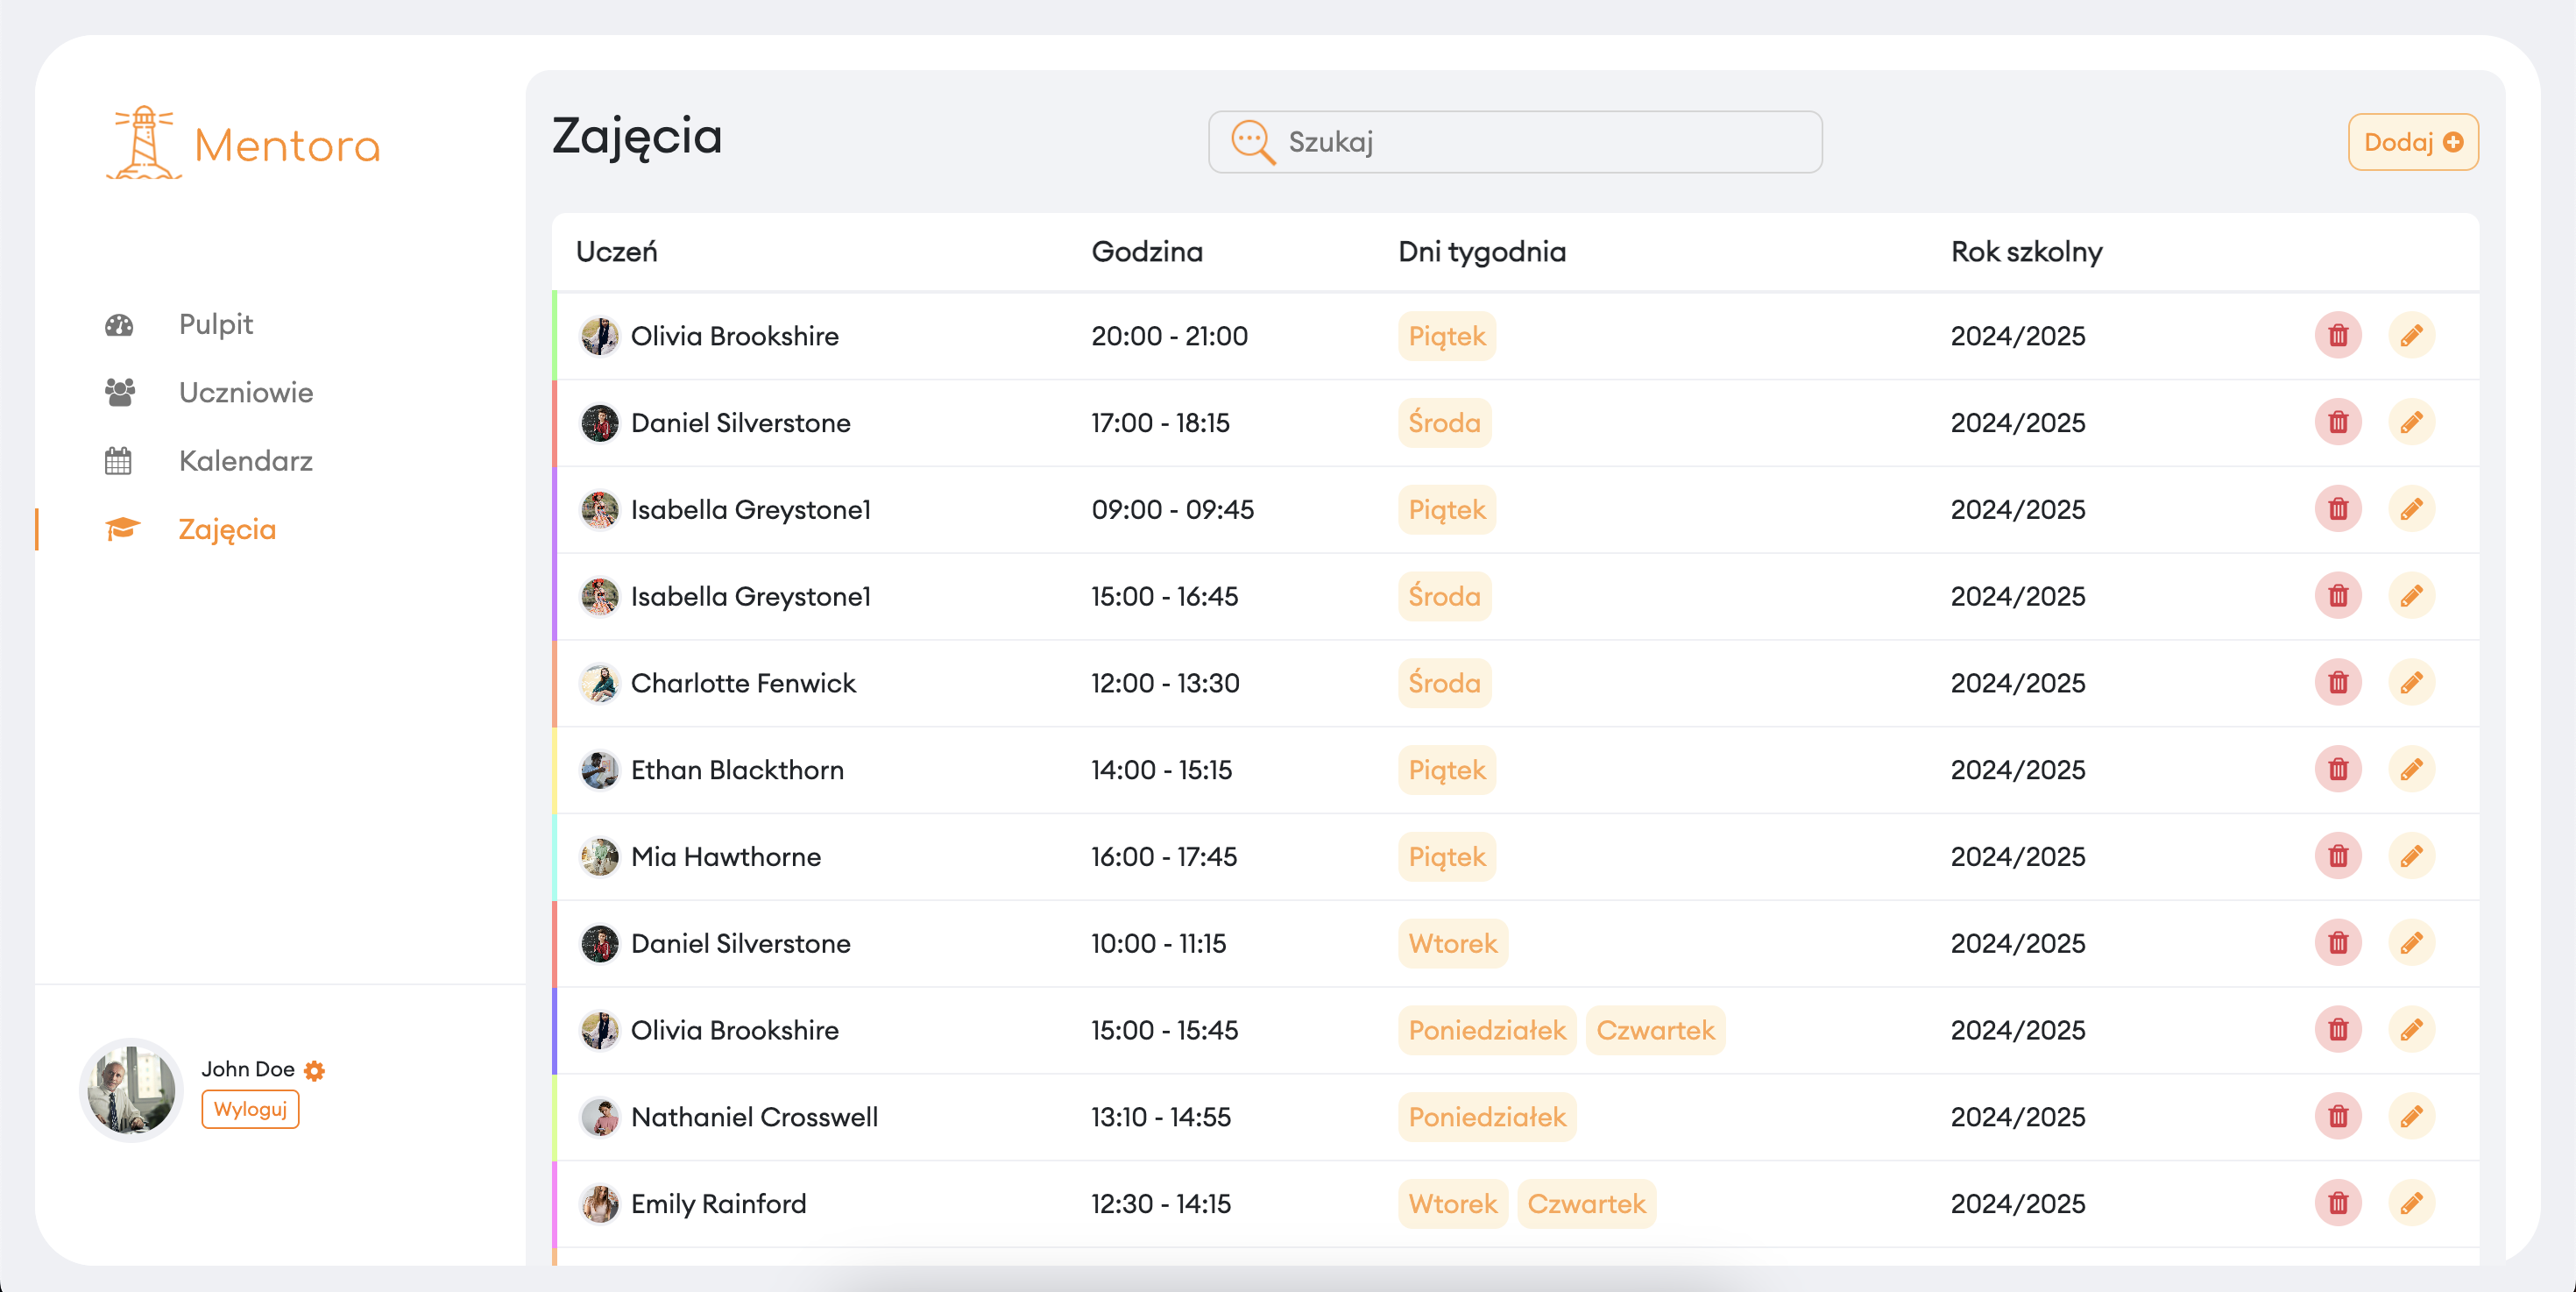Edit Nathaniel Crosswell's class entry

tap(2410, 1116)
